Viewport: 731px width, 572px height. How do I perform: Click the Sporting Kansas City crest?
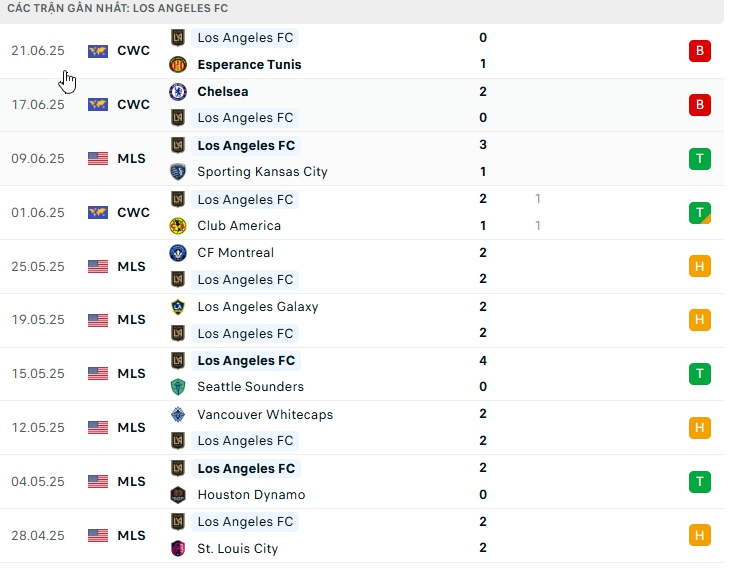[178, 171]
